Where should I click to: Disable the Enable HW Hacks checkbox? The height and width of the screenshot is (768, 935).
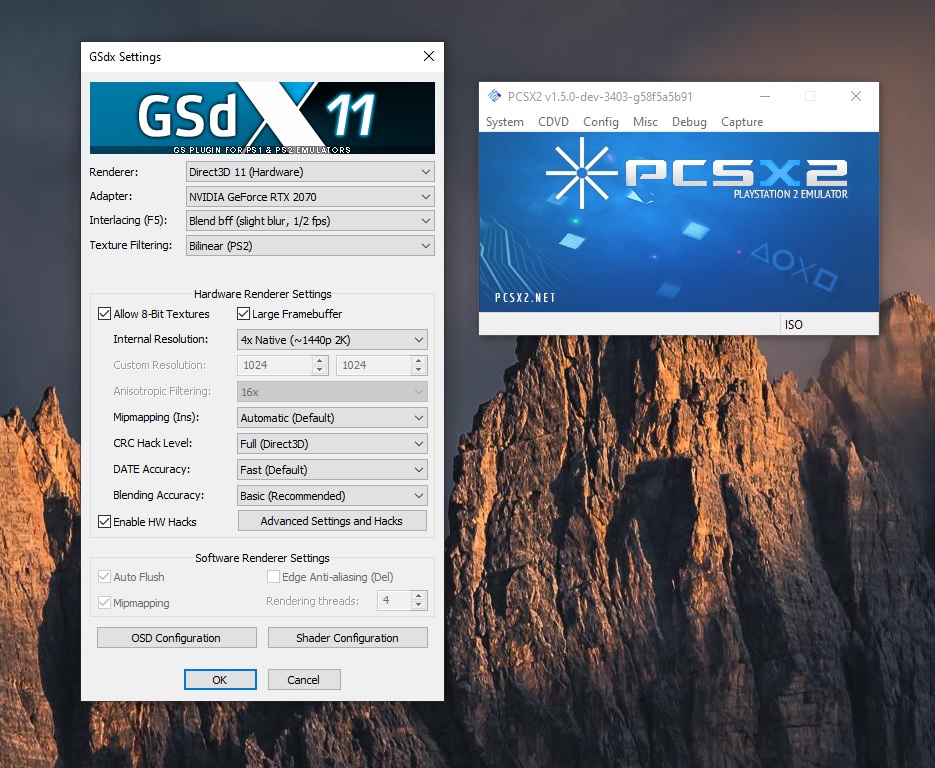pyautogui.click(x=105, y=522)
